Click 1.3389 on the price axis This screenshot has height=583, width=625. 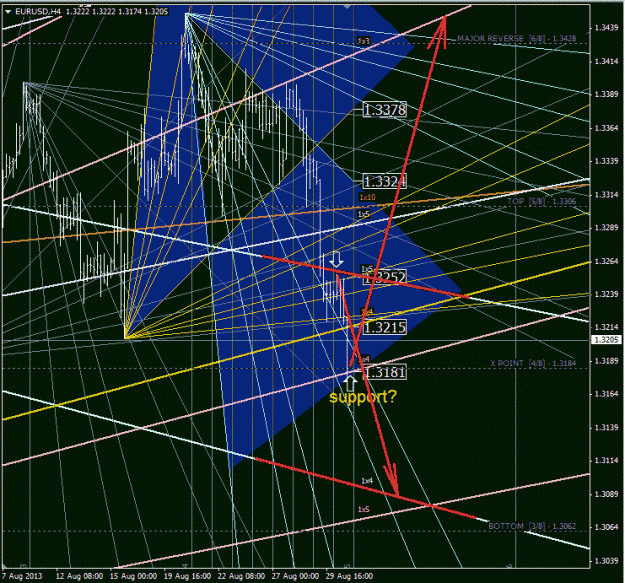pyautogui.click(x=607, y=94)
